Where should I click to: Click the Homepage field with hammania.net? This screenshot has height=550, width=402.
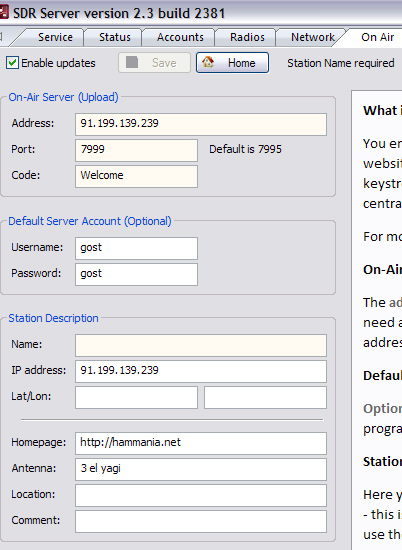click(201, 443)
